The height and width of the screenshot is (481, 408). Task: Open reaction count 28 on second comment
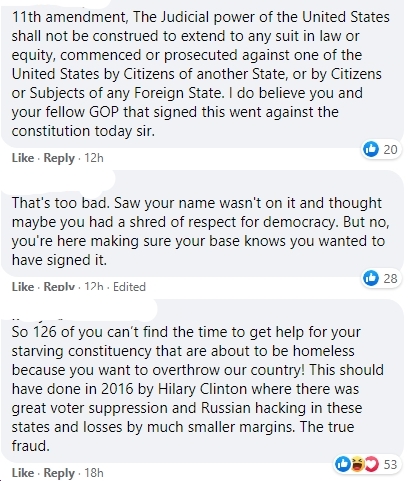click(390, 278)
